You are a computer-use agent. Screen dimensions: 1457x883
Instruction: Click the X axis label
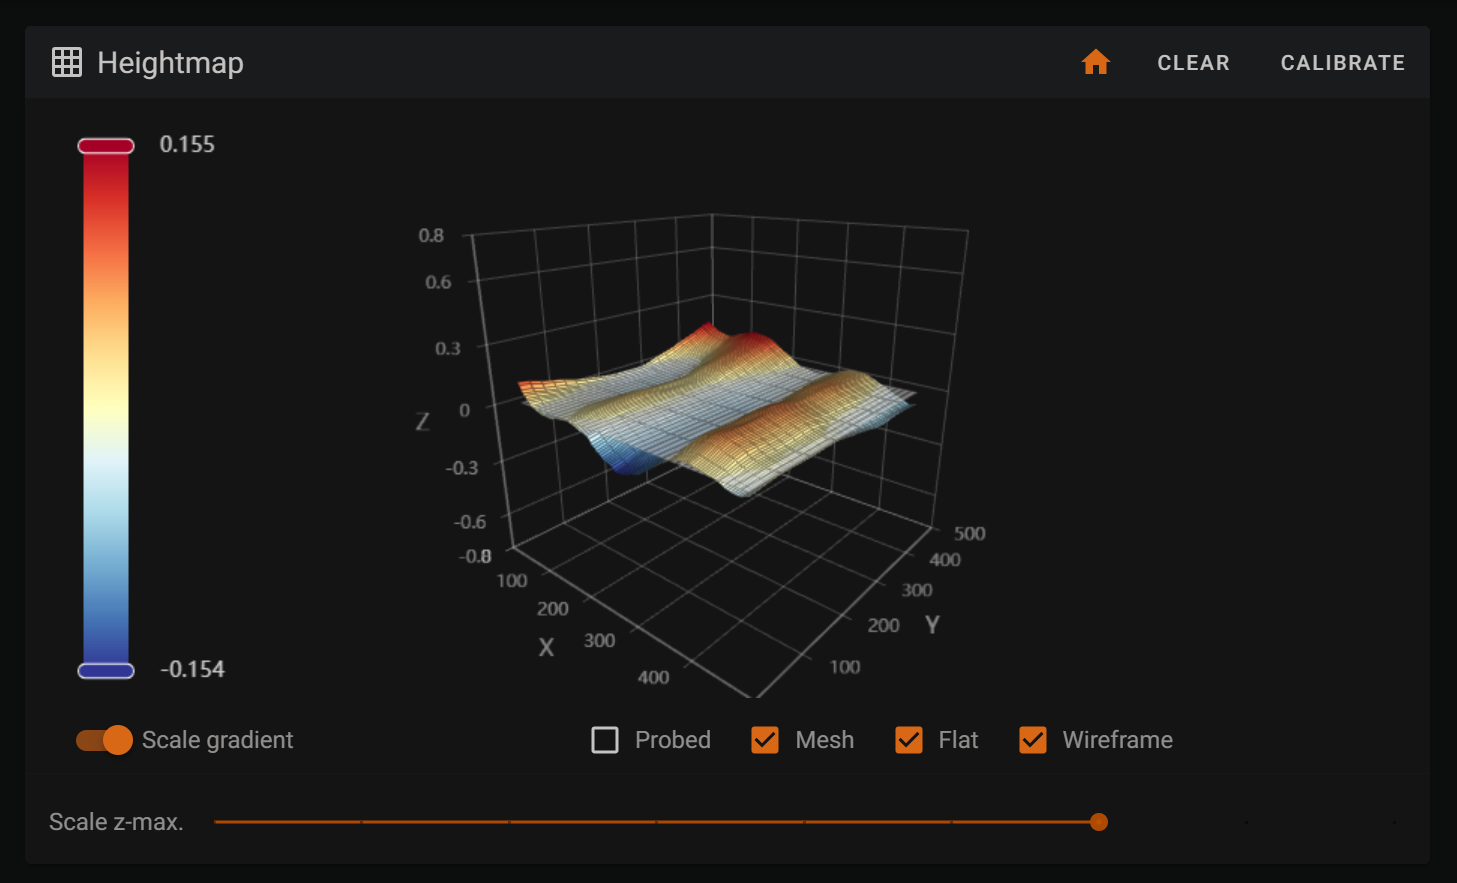546,647
